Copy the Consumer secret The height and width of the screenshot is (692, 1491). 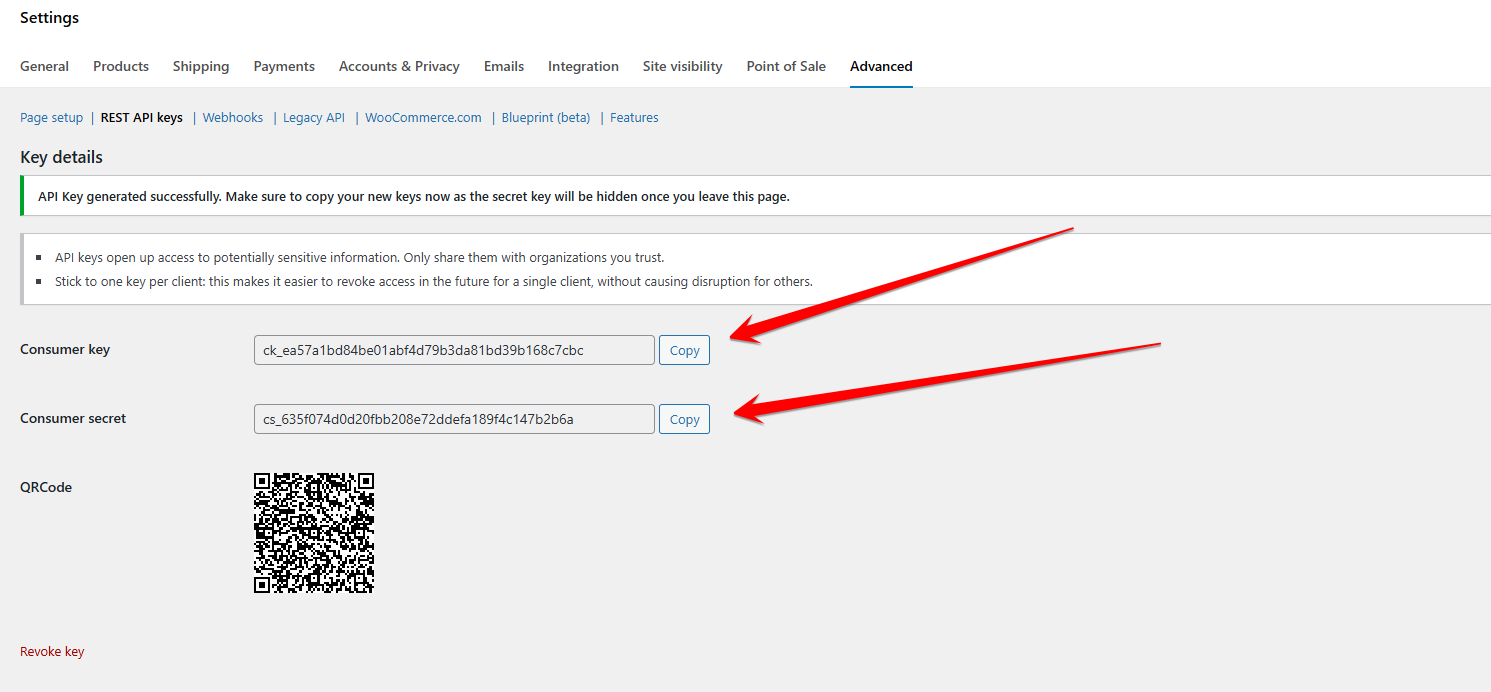coord(684,419)
